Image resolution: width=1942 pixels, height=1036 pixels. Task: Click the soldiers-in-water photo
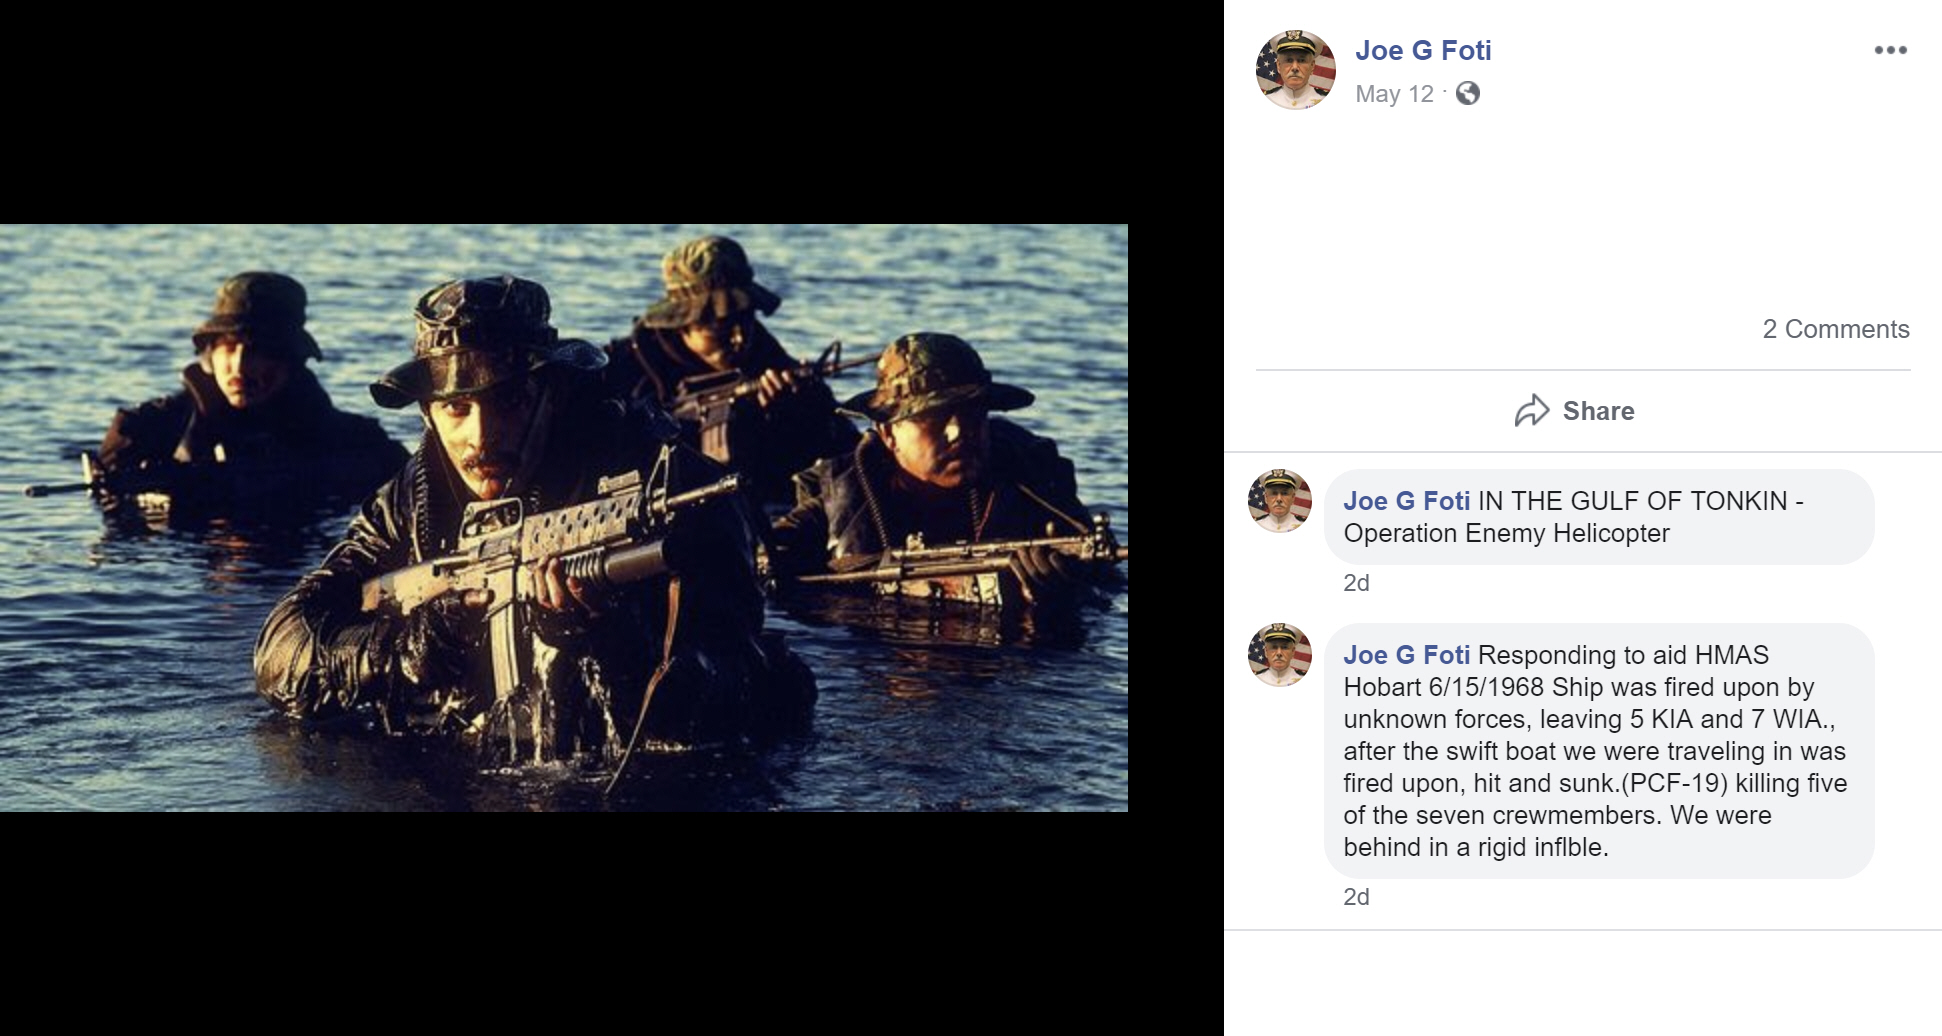point(564,518)
